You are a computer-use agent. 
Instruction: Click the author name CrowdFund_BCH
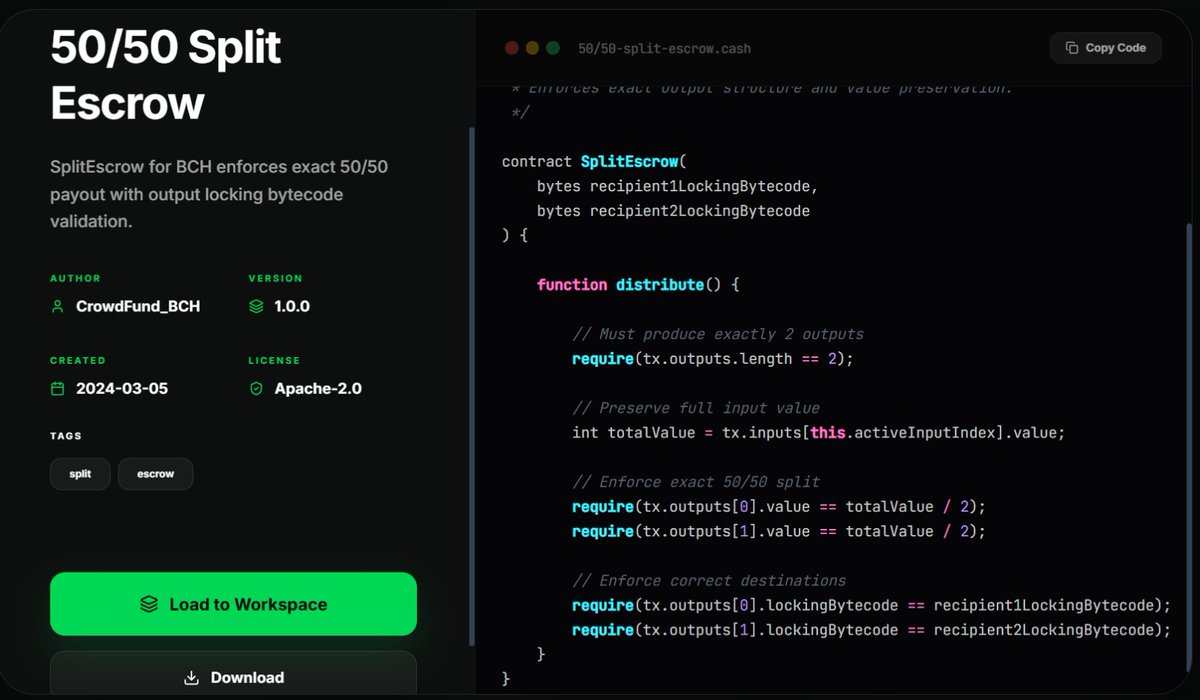point(138,307)
